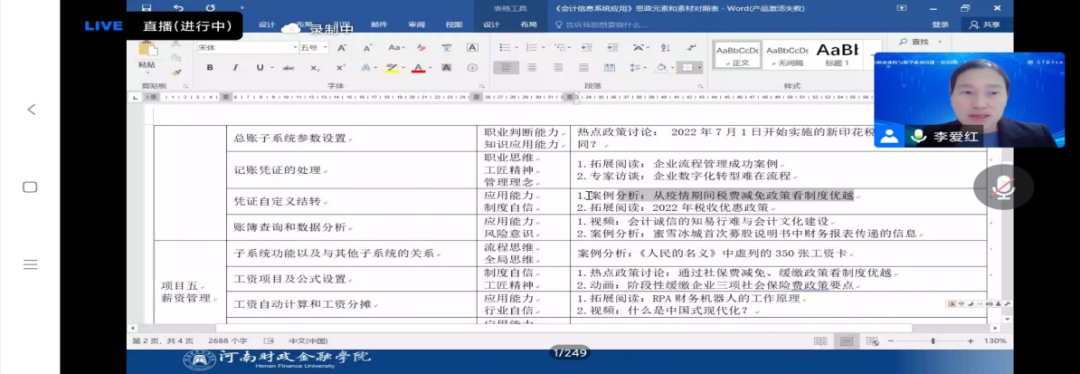
Task: Increase font size with grow font icon
Action: click(x=342, y=48)
